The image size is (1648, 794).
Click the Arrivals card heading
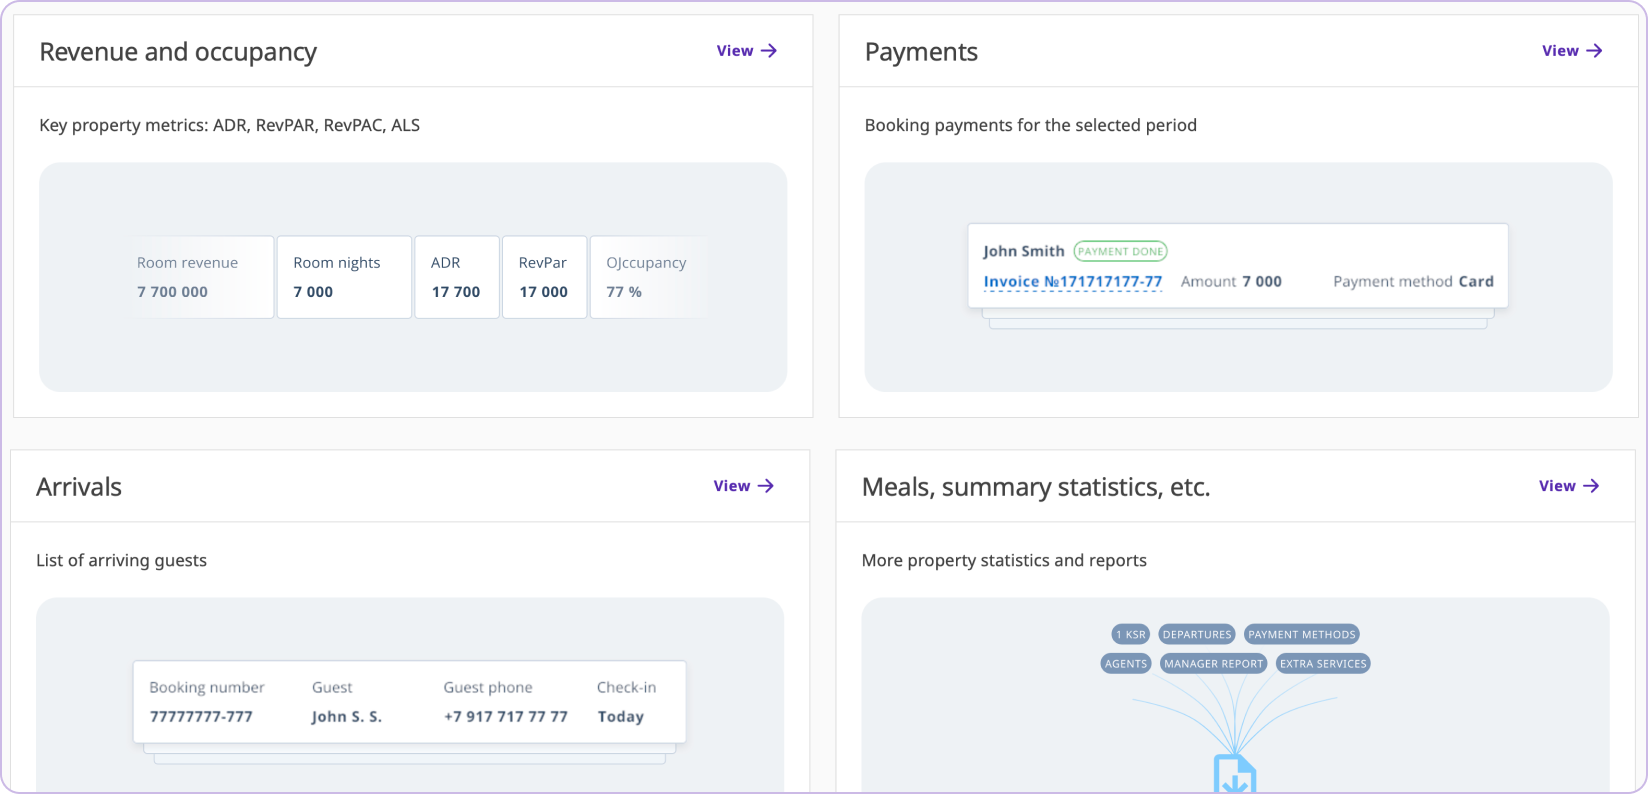tap(79, 487)
